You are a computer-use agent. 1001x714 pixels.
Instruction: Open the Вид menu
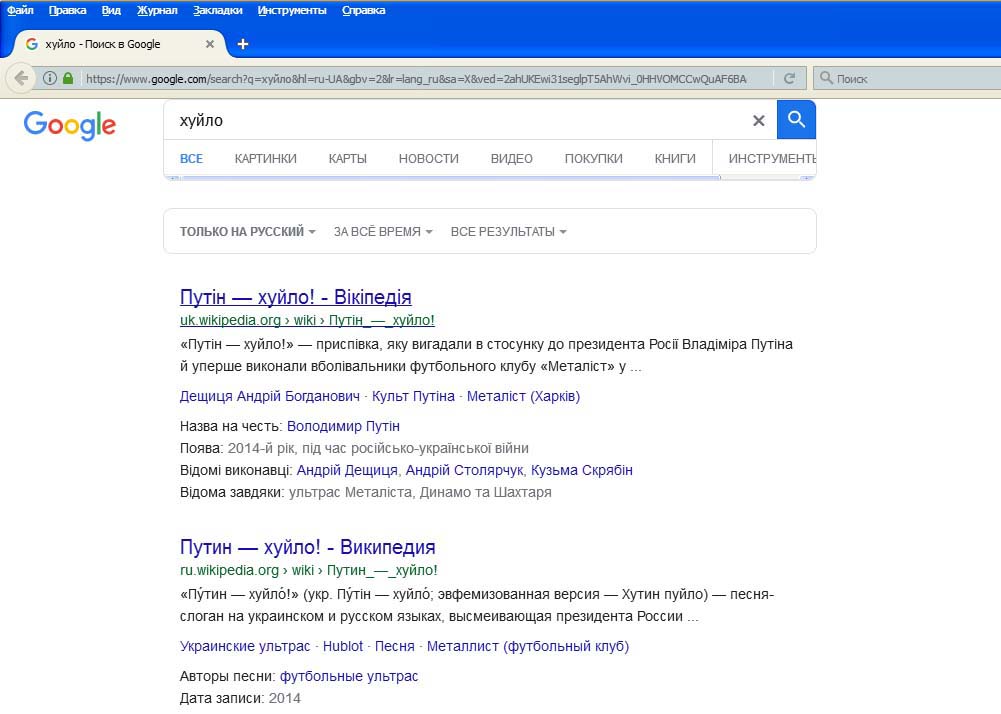click(x=111, y=10)
